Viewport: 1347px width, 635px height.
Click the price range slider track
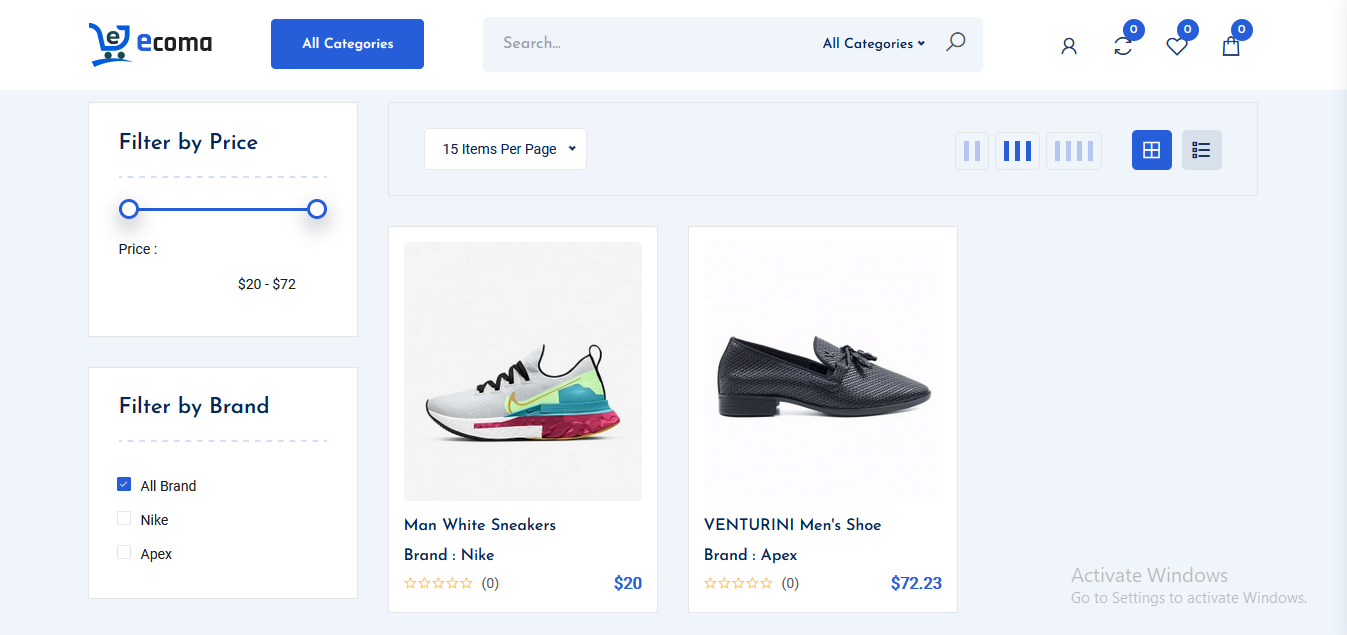(x=223, y=209)
